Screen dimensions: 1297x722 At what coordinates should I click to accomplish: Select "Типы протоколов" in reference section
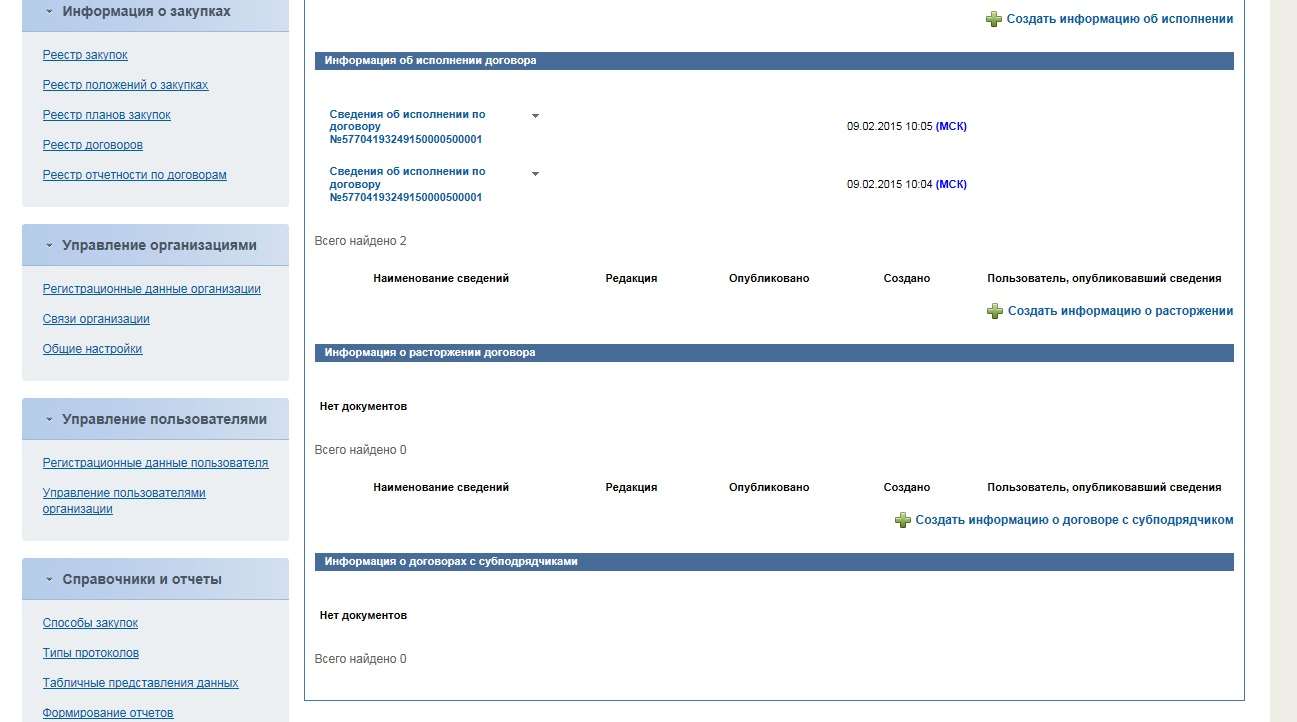(x=90, y=653)
